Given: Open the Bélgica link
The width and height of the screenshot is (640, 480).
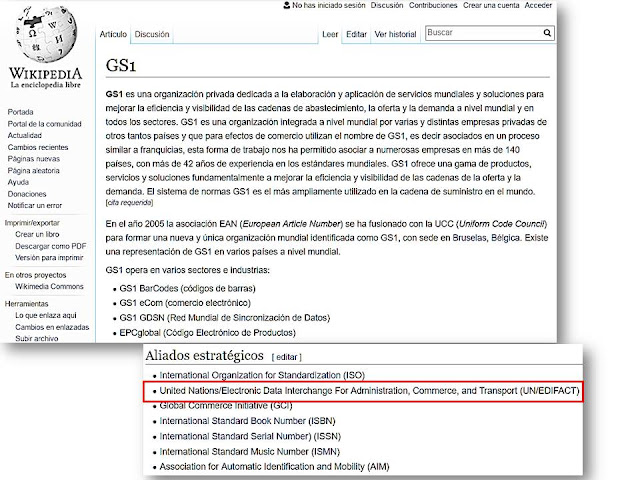Looking at the screenshot, I should pos(506,238).
